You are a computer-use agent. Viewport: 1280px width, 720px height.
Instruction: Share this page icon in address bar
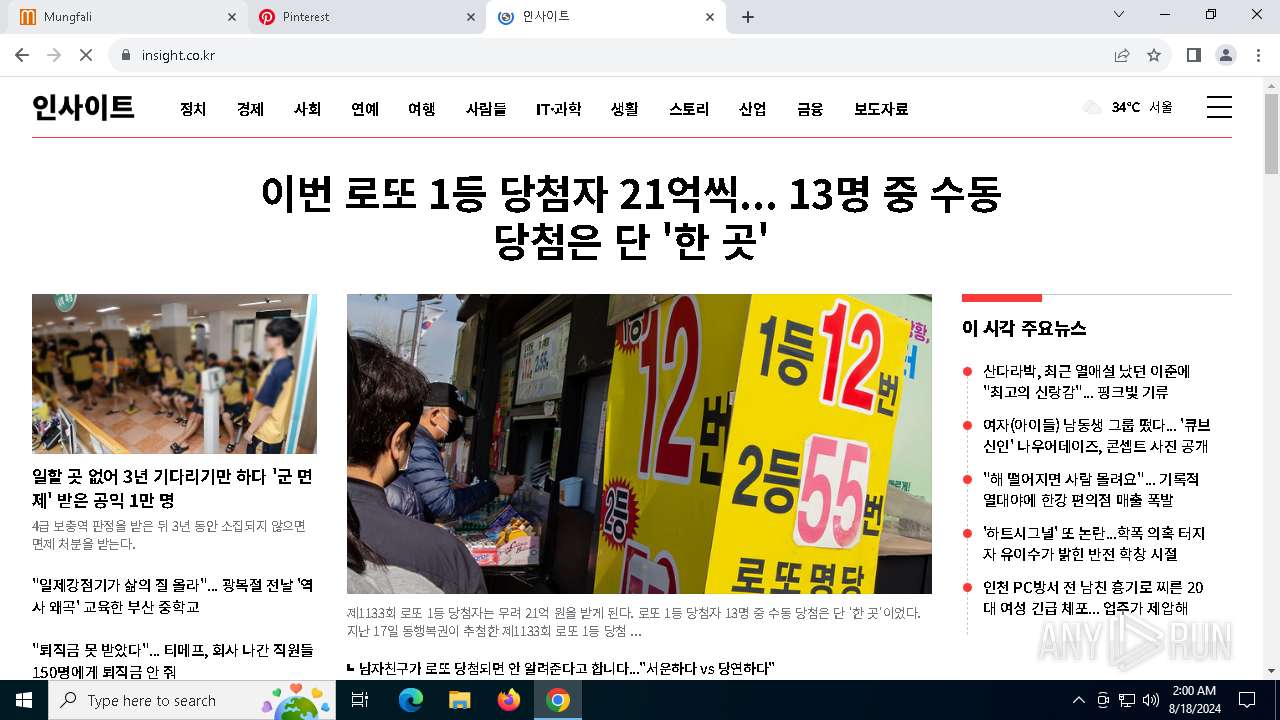point(1122,55)
